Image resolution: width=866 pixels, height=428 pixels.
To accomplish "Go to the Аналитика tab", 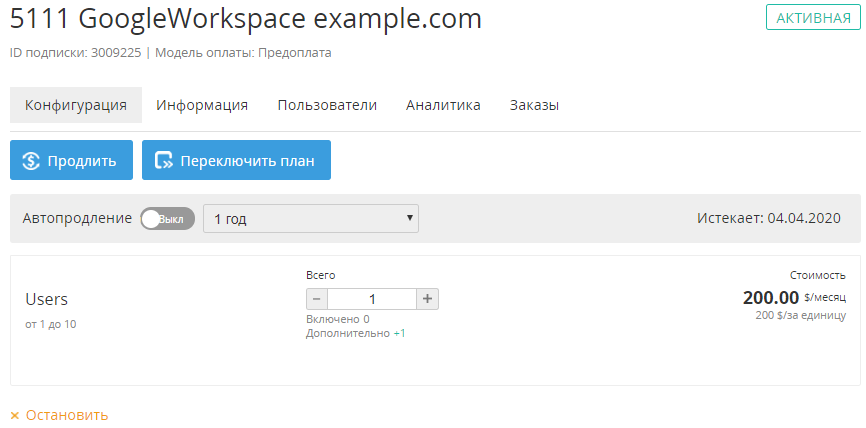I will (443, 105).
